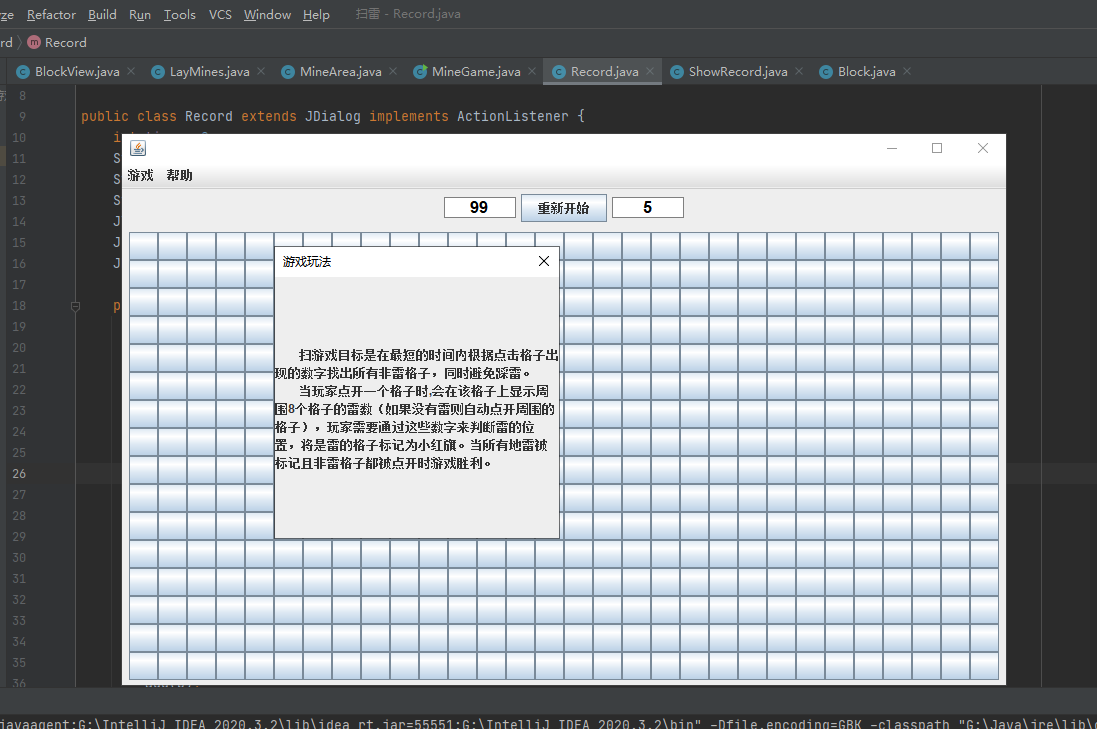Close the LayMines.java tab
The width and height of the screenshot is (1097, 729).
pyautogui.click(x=261, y=71)
